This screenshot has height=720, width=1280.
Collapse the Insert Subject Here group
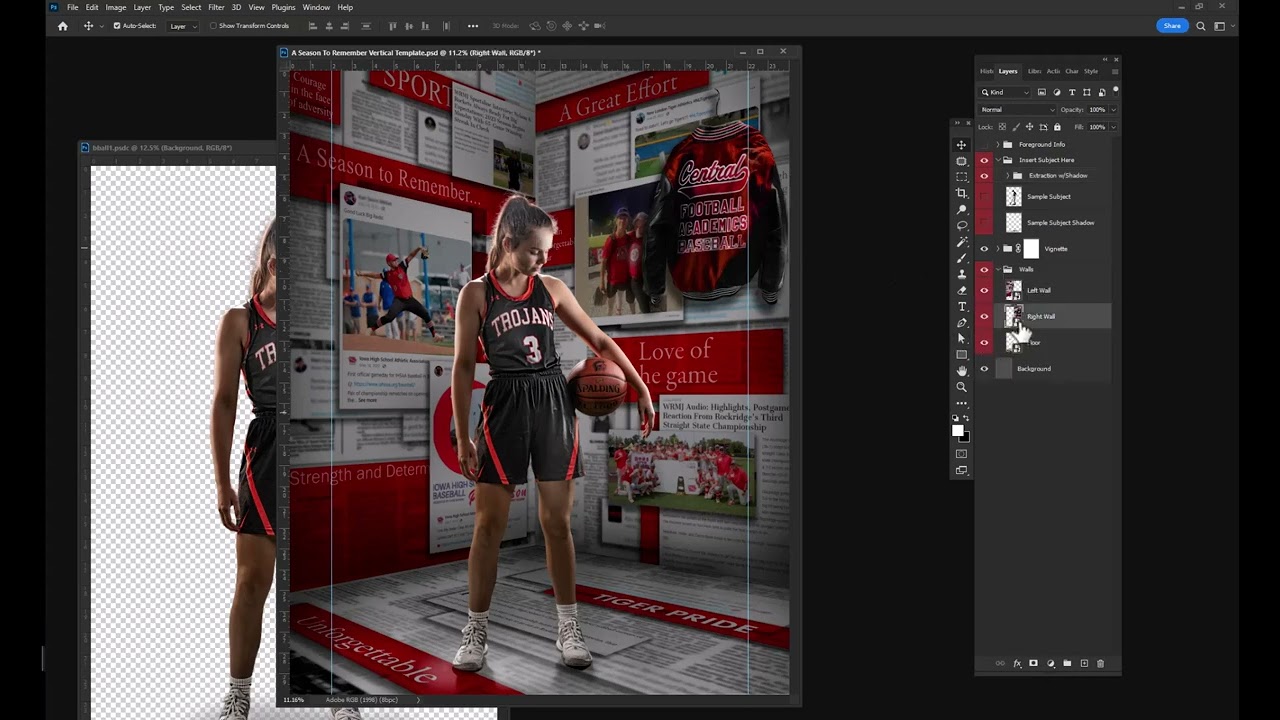pos(997,160)
